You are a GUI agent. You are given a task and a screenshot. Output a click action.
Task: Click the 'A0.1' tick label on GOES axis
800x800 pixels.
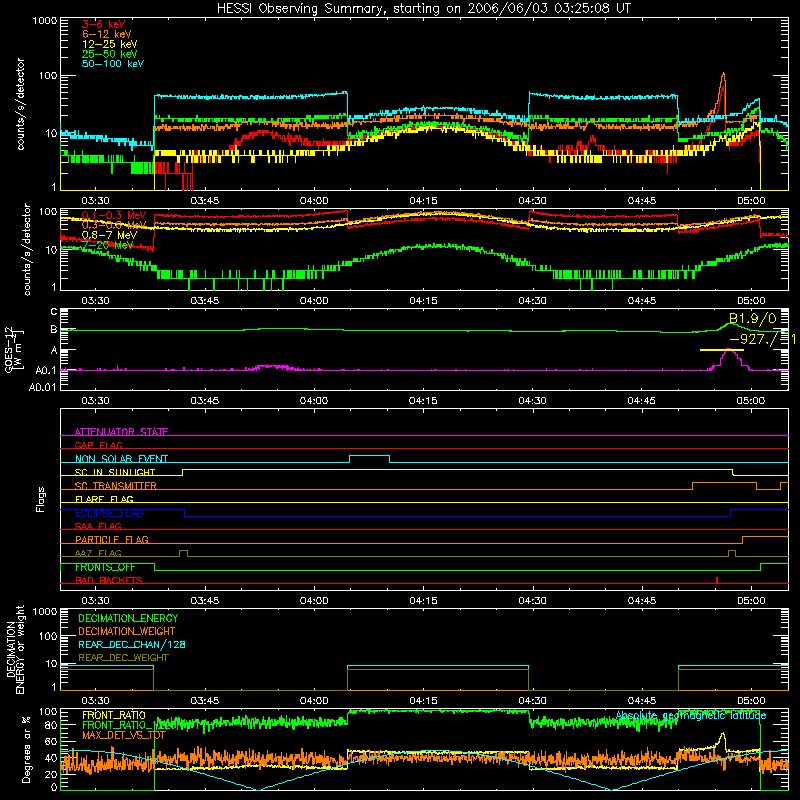46,370
